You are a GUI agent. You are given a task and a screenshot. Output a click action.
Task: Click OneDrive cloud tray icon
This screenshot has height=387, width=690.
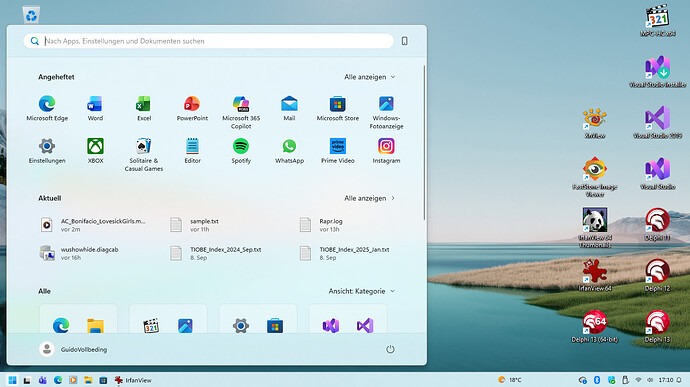583,380
